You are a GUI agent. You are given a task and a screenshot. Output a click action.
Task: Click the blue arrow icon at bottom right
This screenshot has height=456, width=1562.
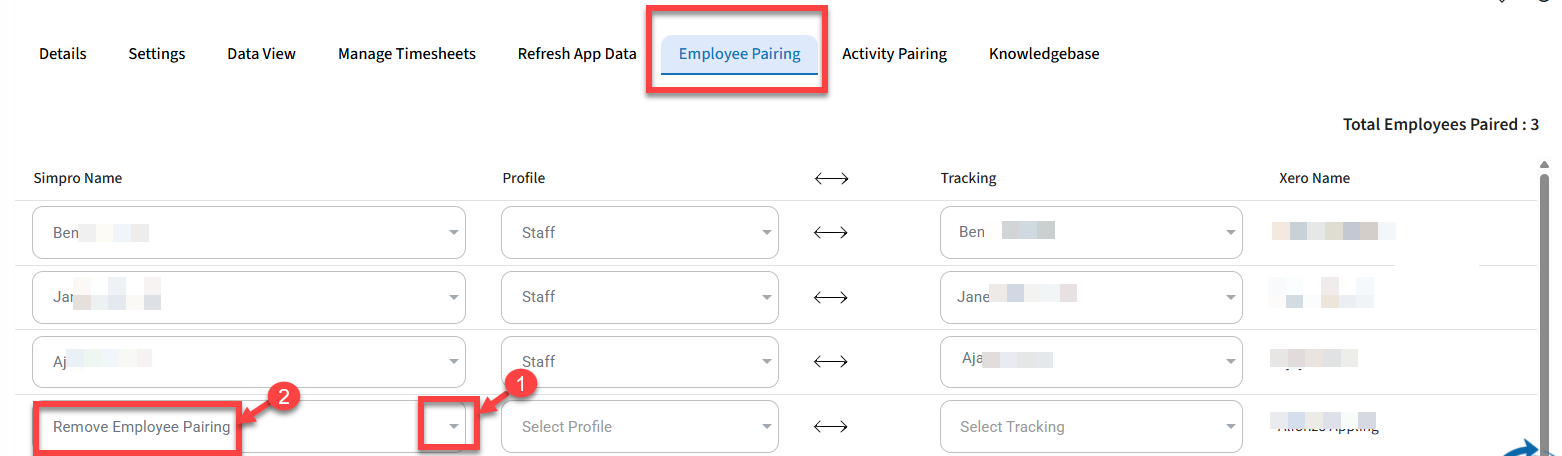click(x=1534, y=447)
